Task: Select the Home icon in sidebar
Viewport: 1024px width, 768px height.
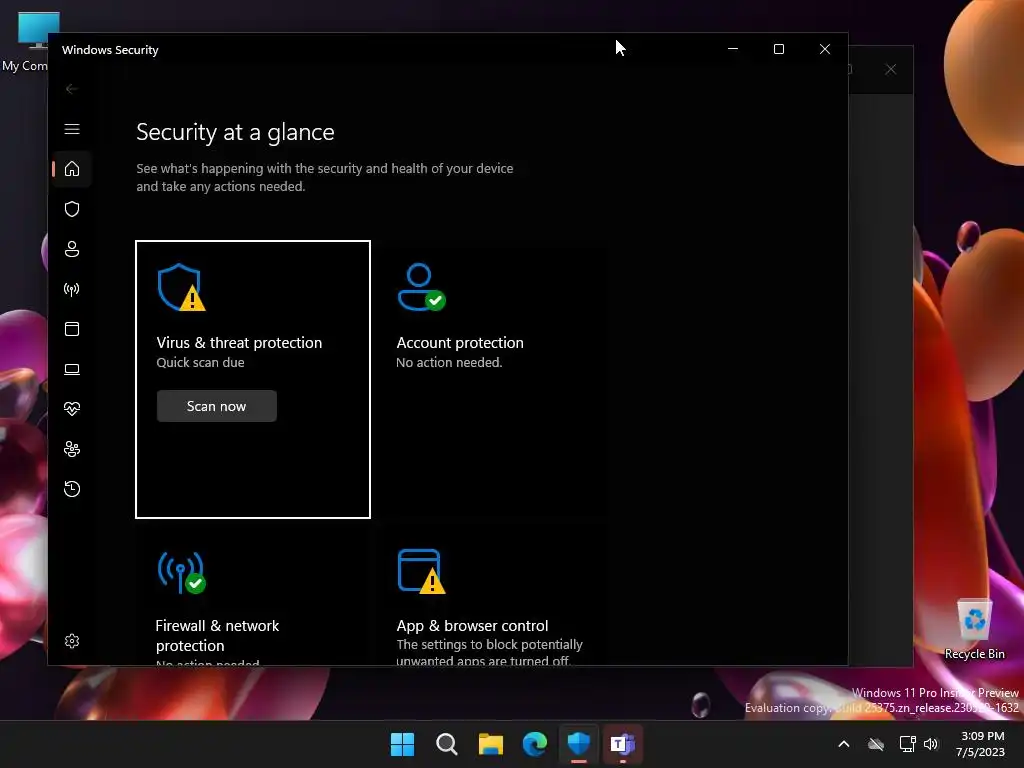Action: 72,169
